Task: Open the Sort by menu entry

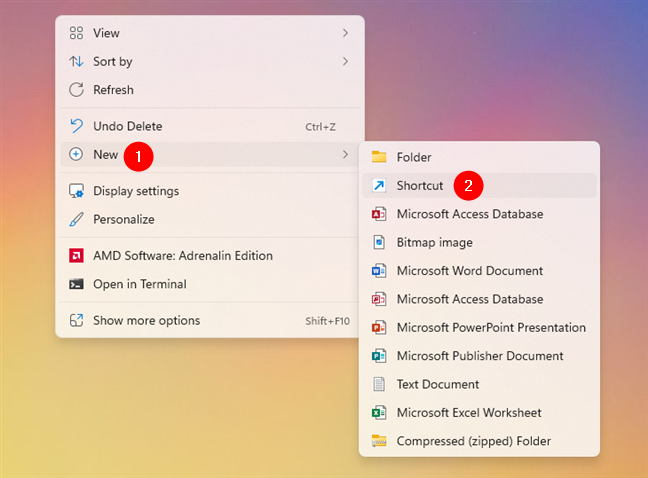Action: pos(210,62)
